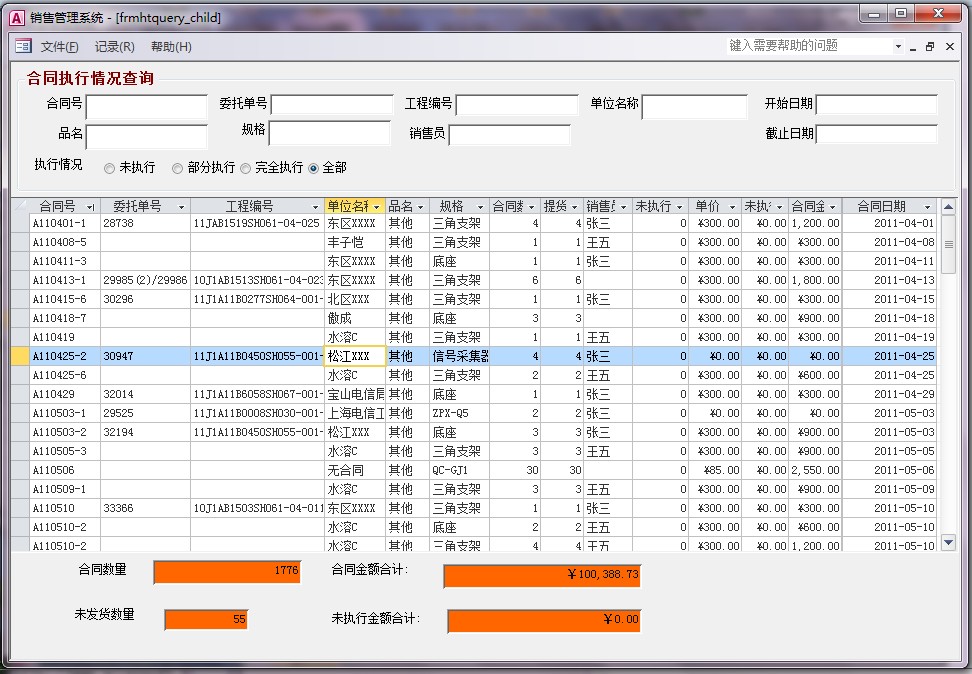
Task: Click the row selector of A110425-2
Action: [20, 357]
